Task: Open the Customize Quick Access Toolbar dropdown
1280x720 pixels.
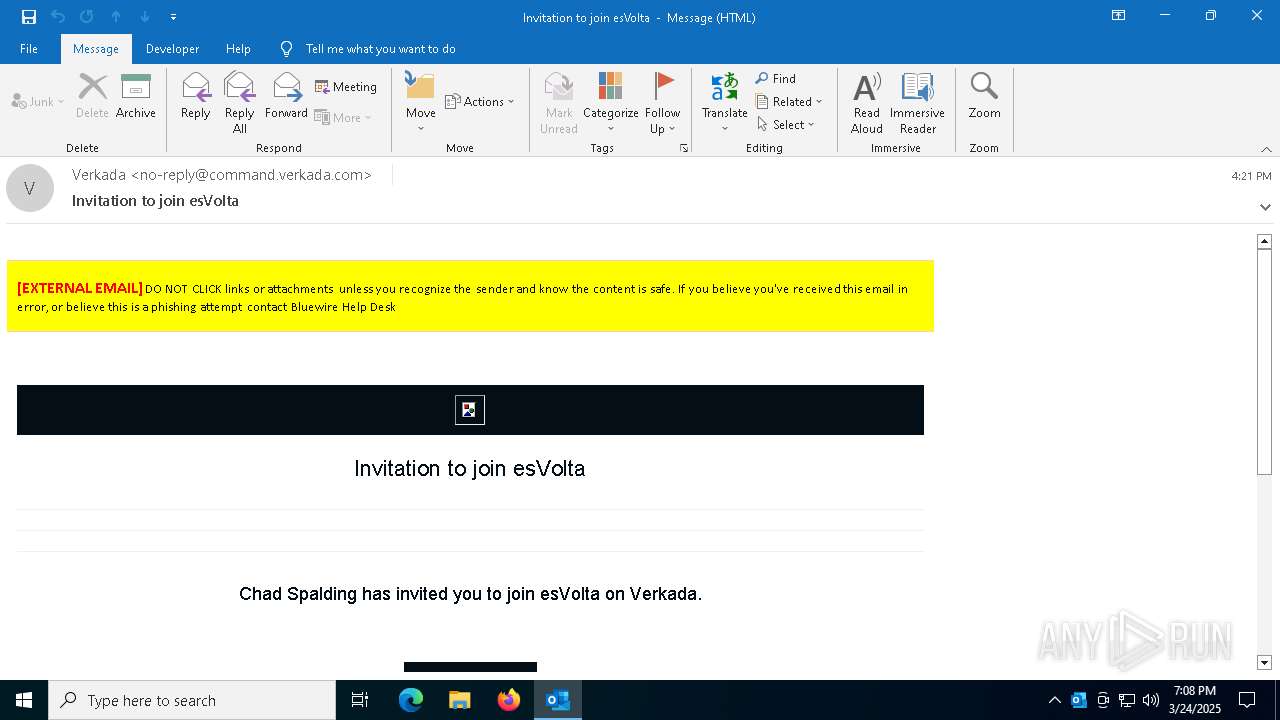Action: 174,17
